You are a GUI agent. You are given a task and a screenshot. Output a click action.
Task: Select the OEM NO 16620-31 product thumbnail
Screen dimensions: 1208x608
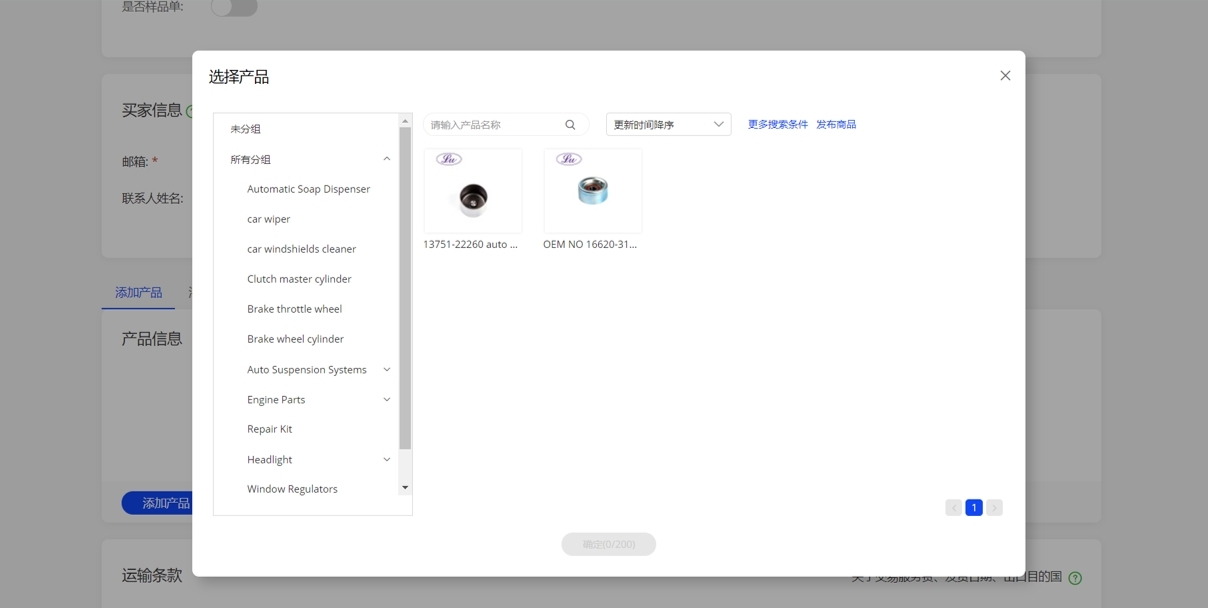tap(593, 191)
